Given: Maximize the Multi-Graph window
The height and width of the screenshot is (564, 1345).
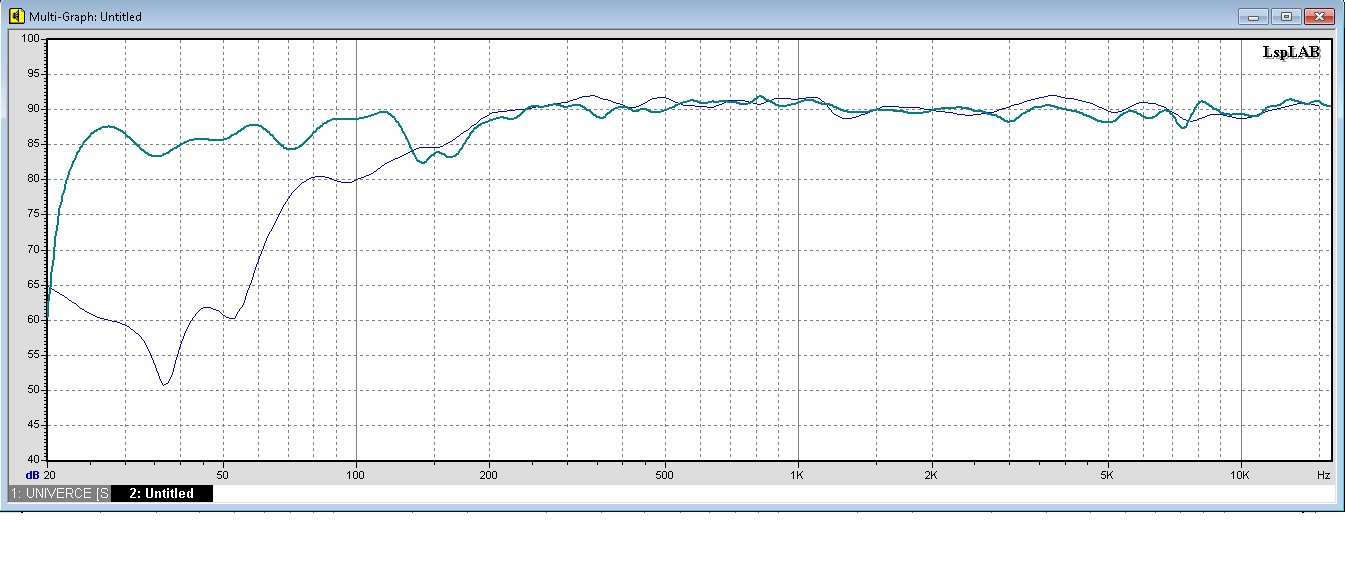Looking at the screenshot, I should tap(1285, 16).
